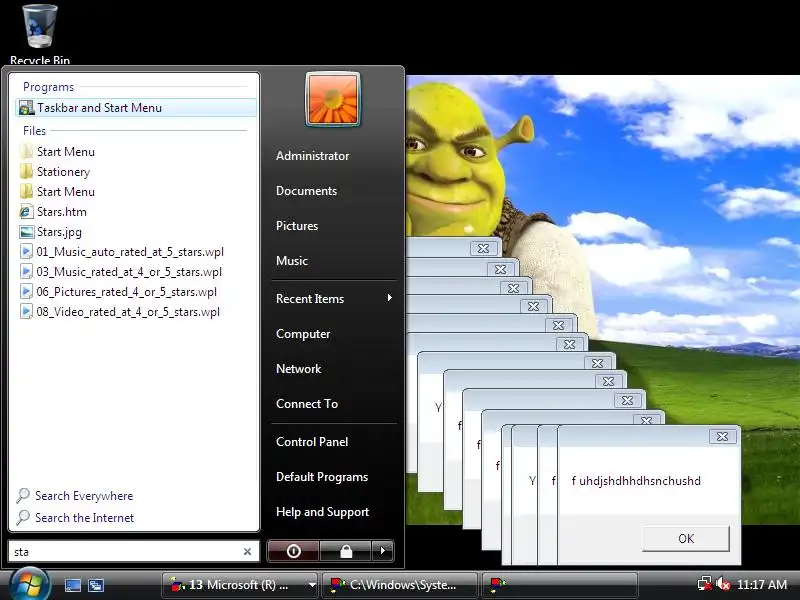Click Switch between windows quick launch icon
This screenshot has height=600, width=800.
pos(96,585)
